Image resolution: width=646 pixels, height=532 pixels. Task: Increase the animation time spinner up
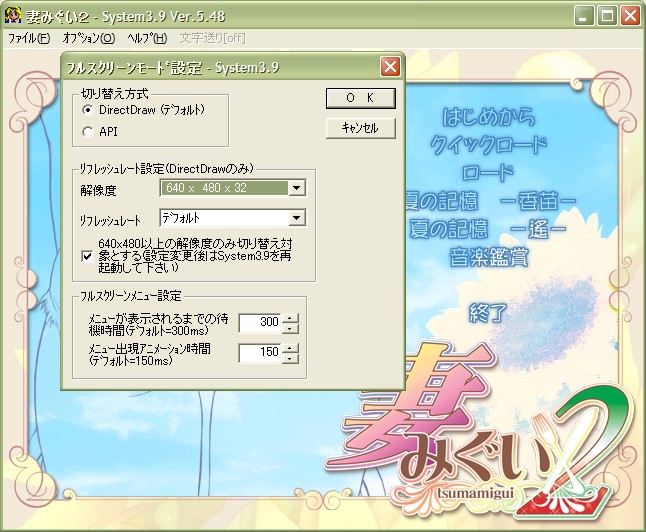(x=290, y=348)
